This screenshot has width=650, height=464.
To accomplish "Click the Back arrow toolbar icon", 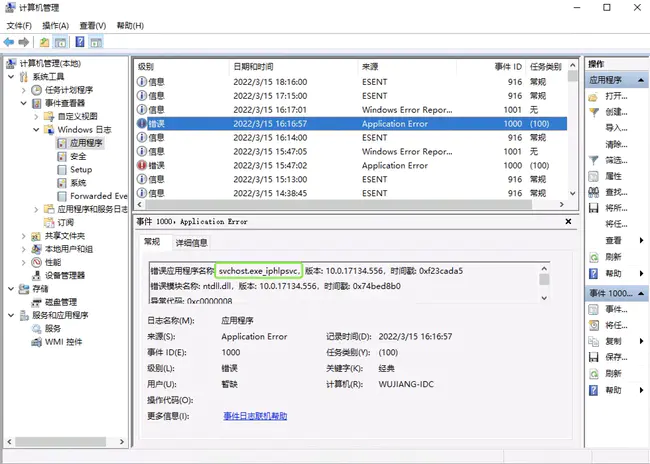I will coord(9,42).
